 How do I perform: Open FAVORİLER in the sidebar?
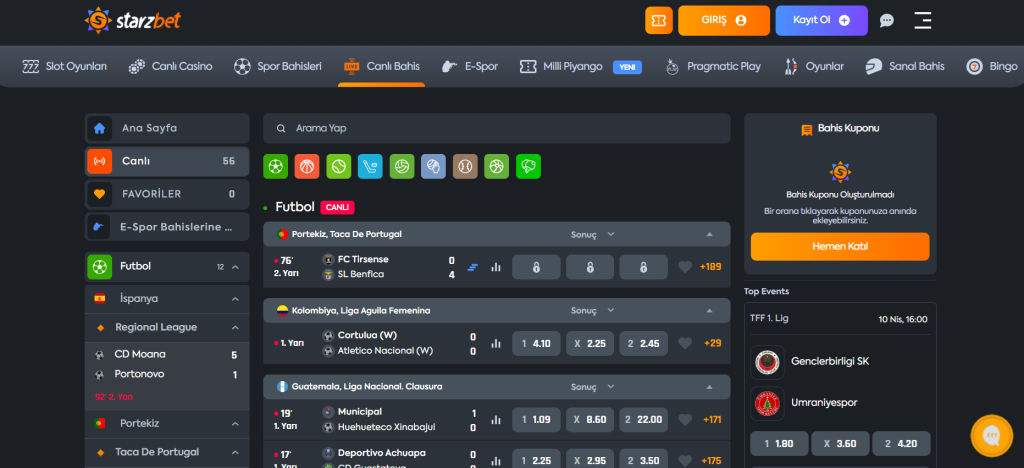click(x=167, y=194)
